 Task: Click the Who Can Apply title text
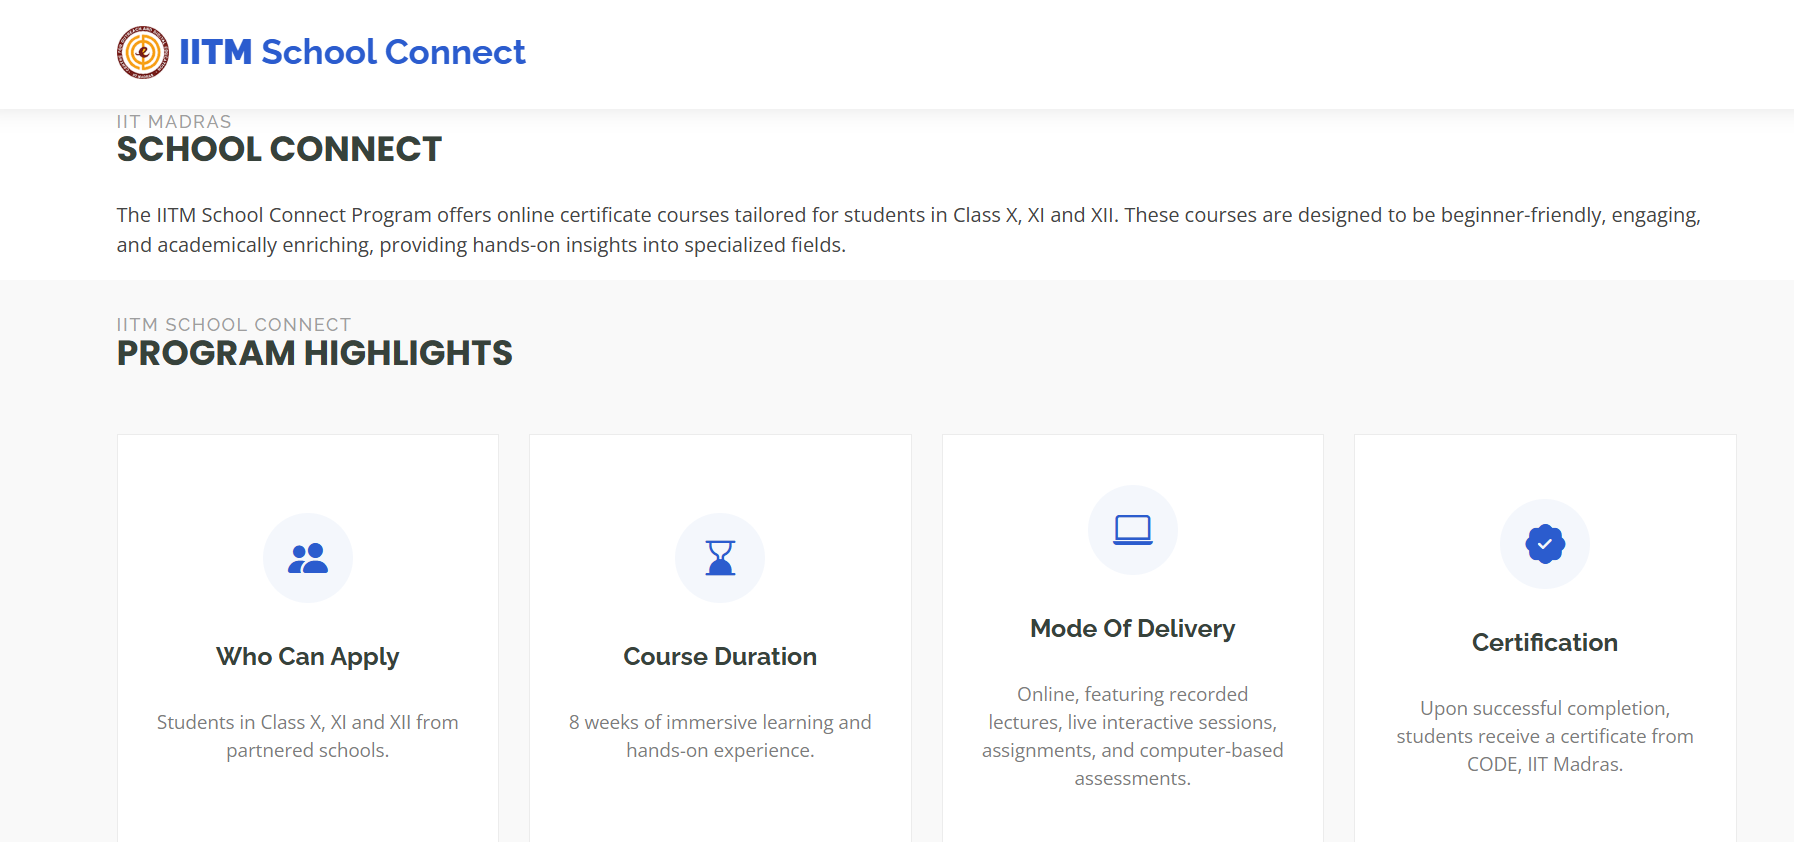[x=307, y=656]
